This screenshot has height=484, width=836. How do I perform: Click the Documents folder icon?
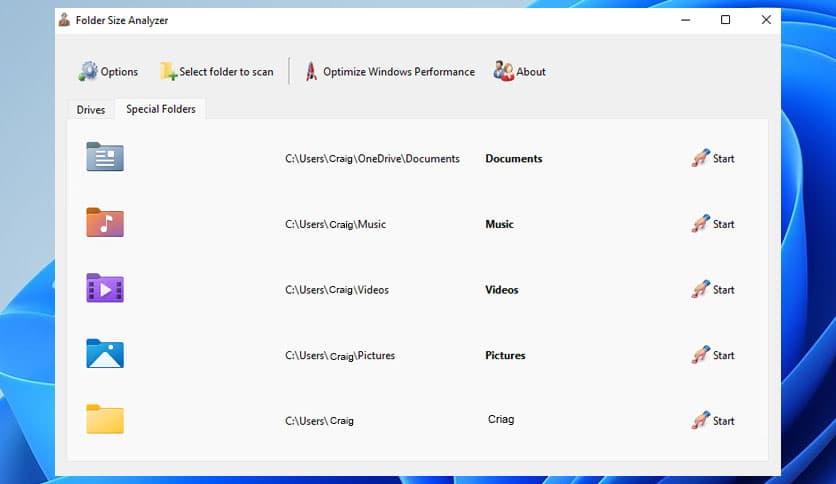point(105,157)
